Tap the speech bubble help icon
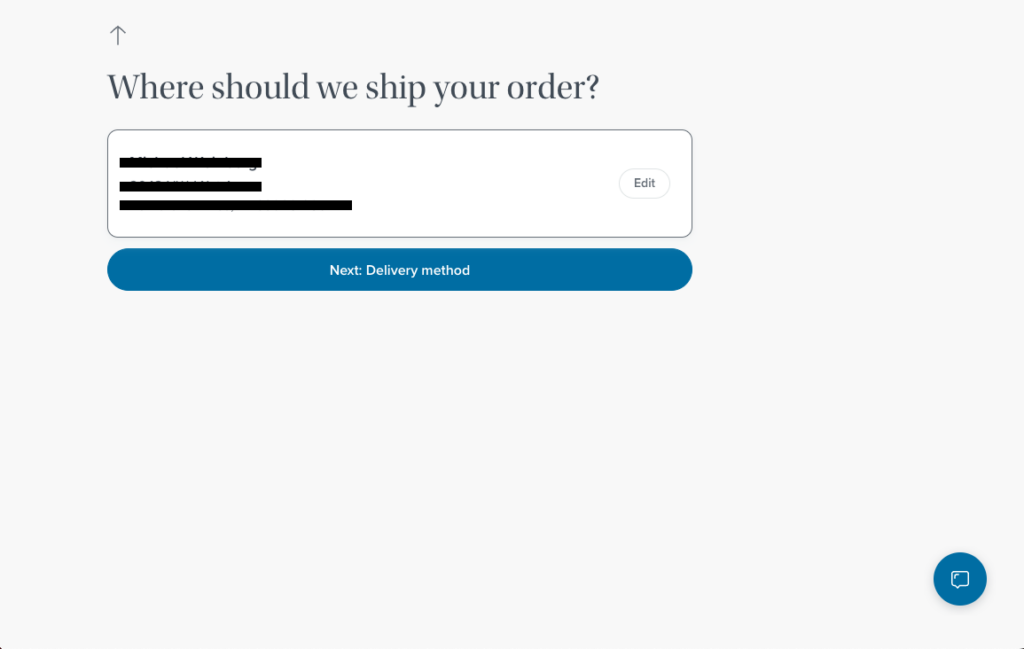1024x649 pixels. pyautogui.click(x=960, y=579)
